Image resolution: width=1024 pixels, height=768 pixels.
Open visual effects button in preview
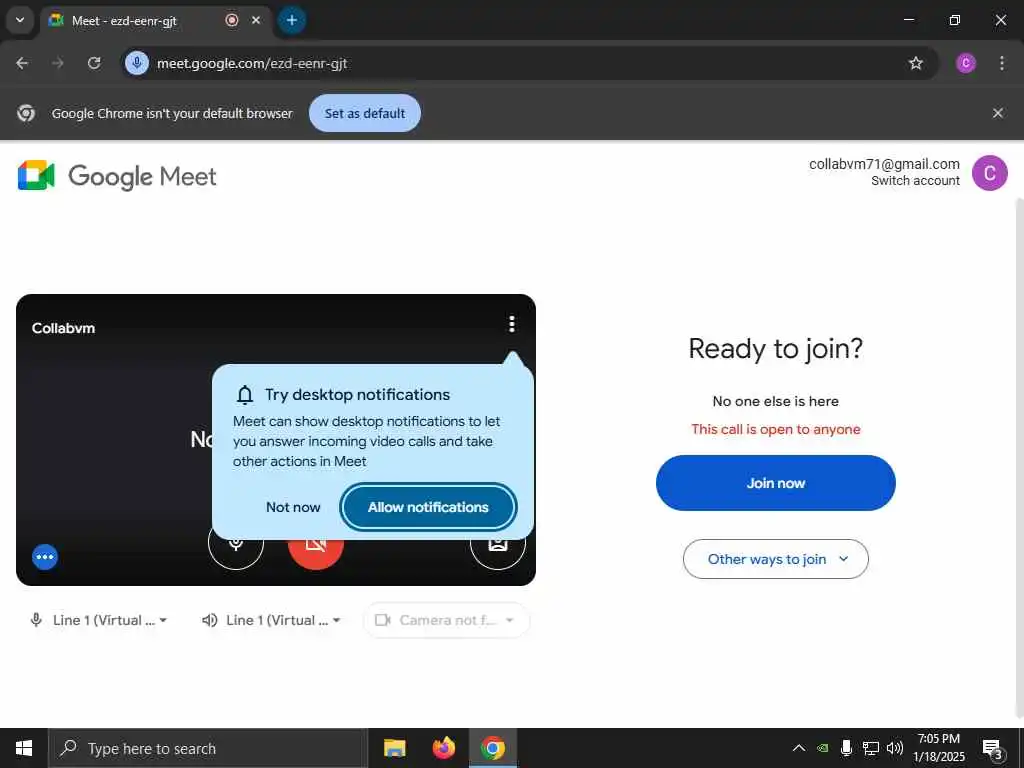click(498, 543)
